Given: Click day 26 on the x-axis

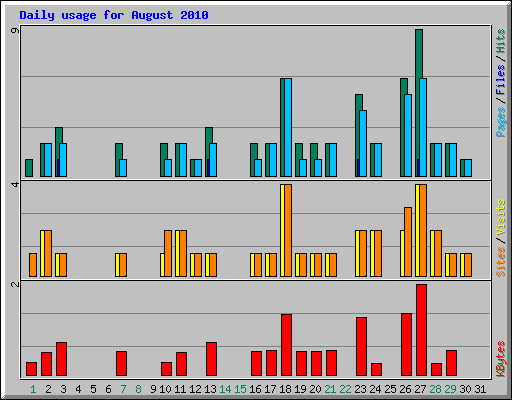Looking at the screenshot, I should pyautogui.click(x=405, y=389).
